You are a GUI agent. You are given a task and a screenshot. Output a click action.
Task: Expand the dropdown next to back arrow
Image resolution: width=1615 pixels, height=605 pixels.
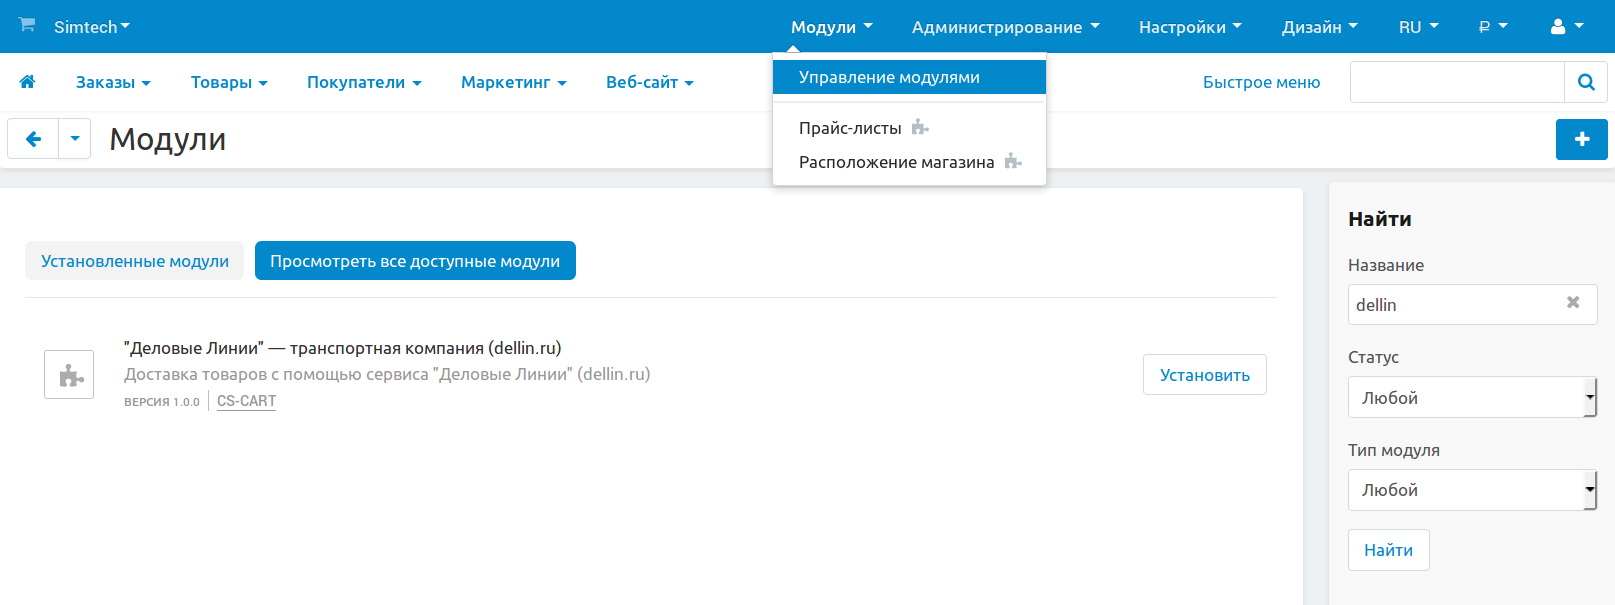click(75, 139)
